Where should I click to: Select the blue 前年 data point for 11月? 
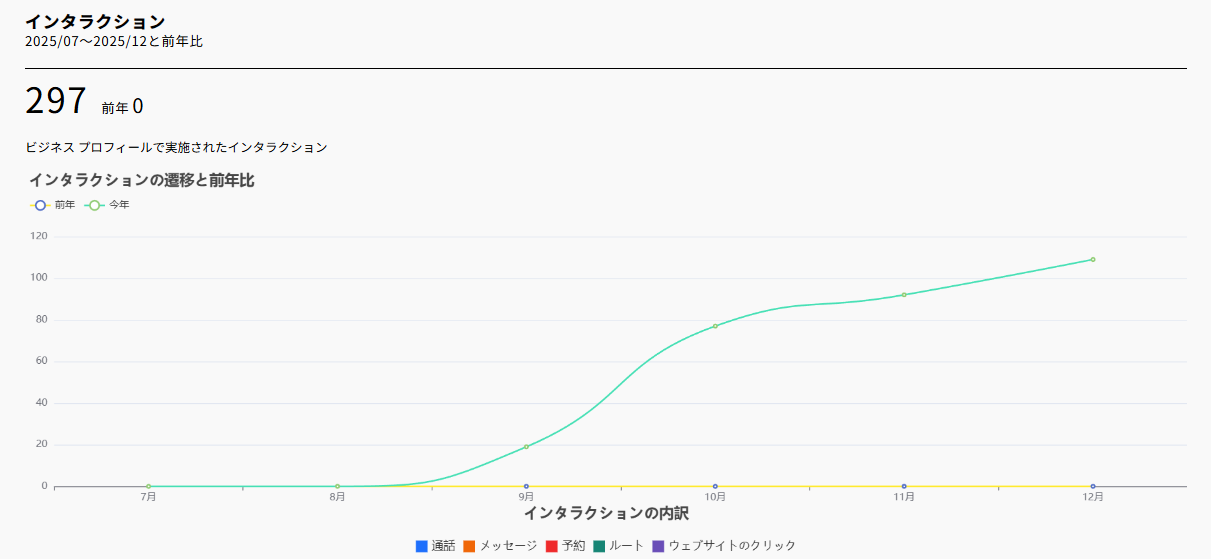904,486
